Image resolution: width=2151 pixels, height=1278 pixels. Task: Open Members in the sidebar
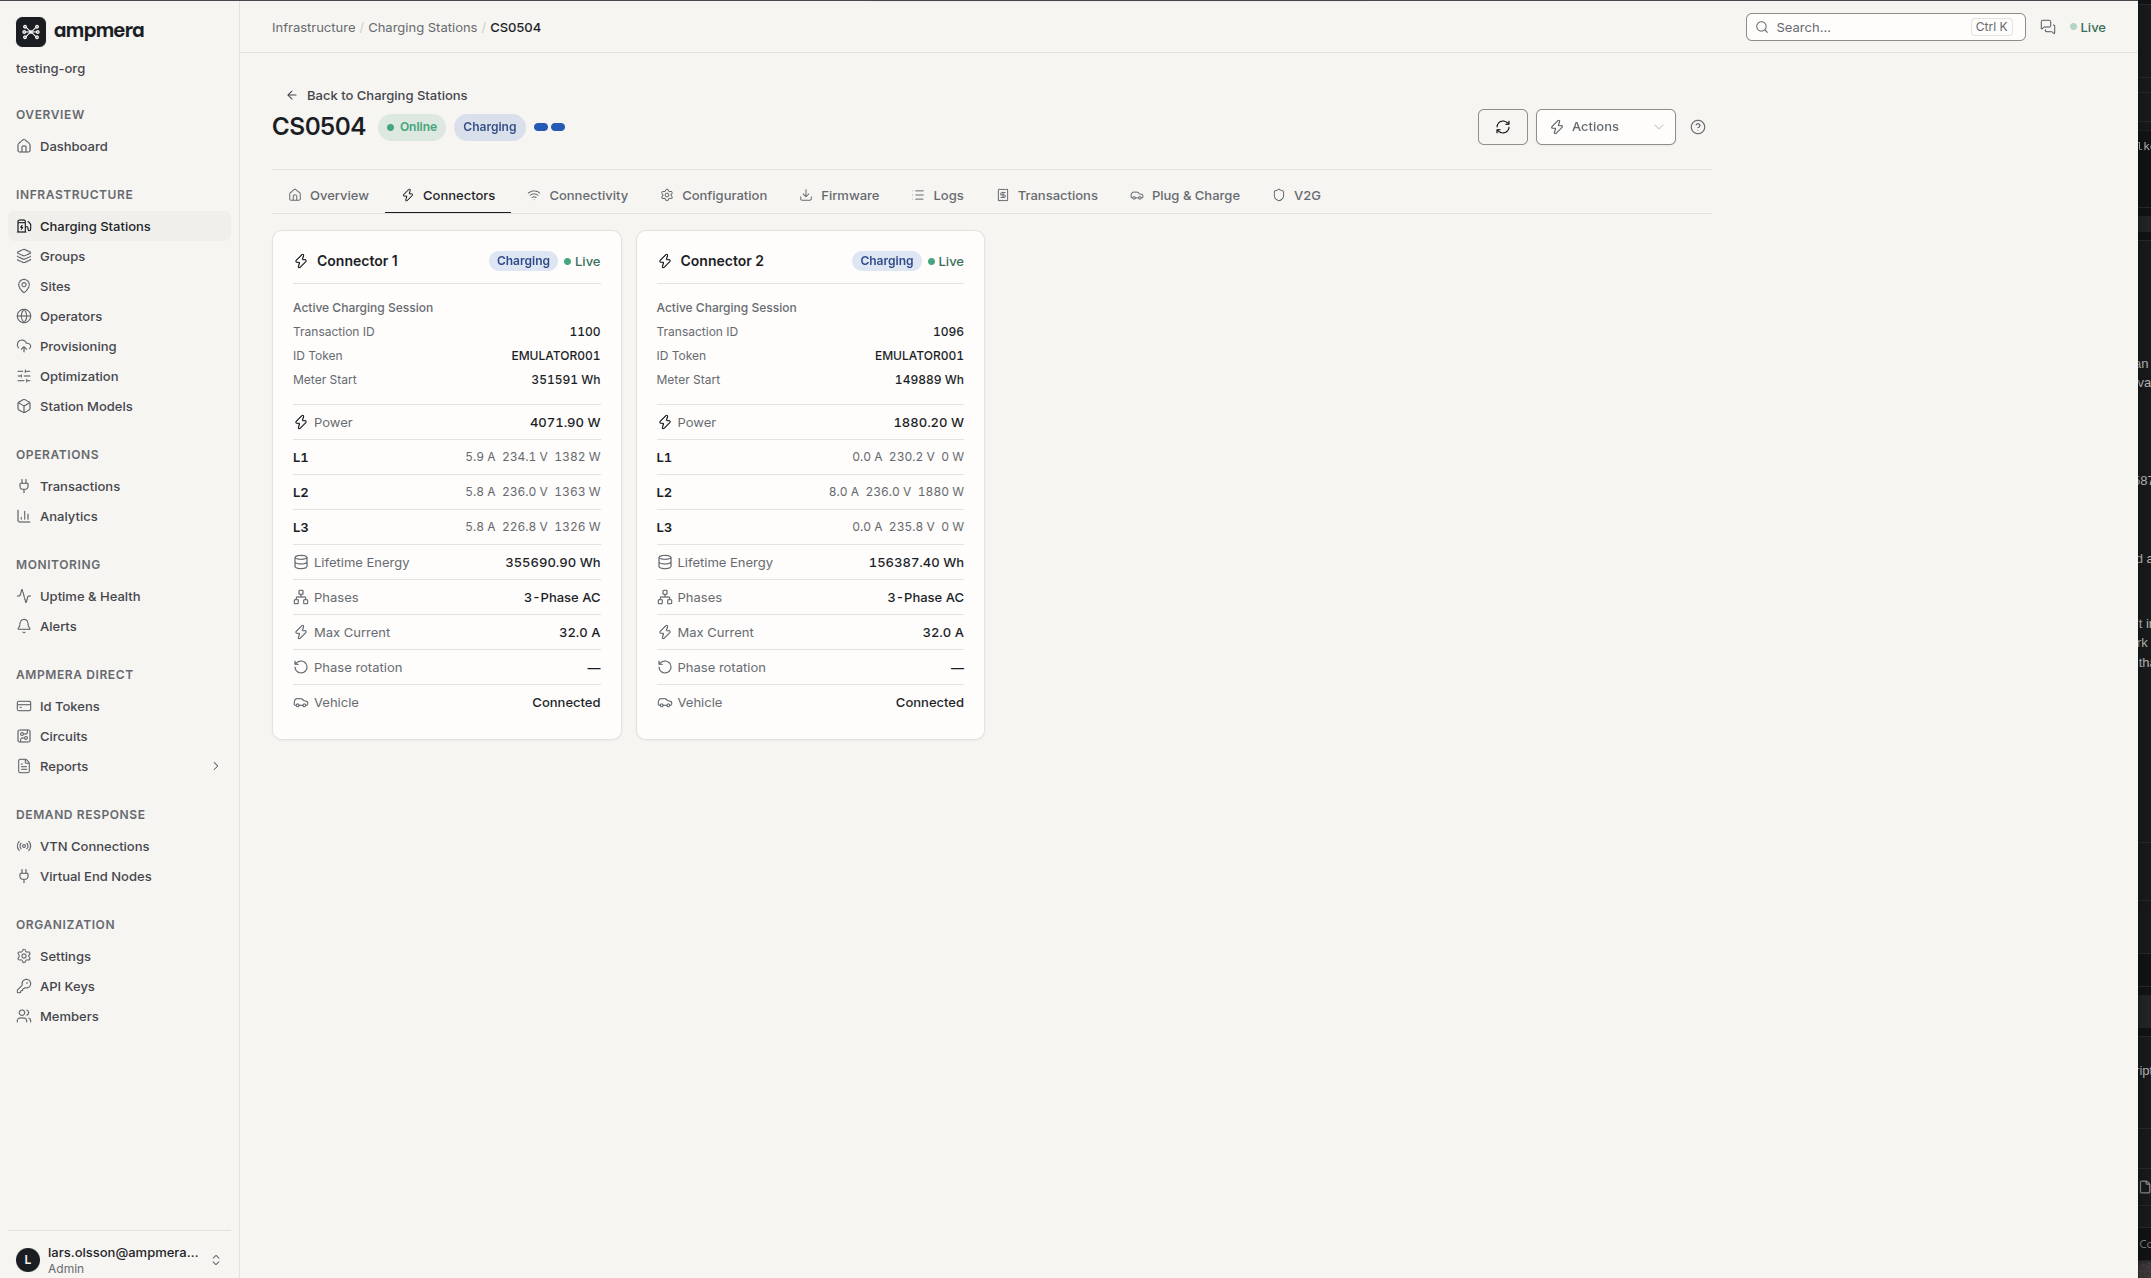click(119, 1016)
